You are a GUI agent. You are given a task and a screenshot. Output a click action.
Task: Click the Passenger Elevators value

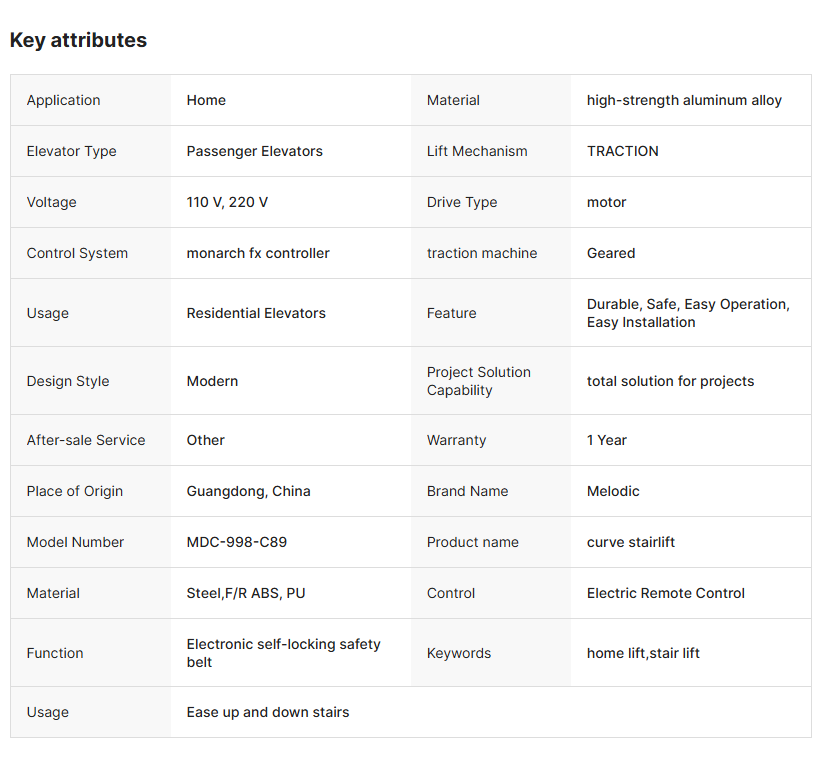[x=254, y=151]
